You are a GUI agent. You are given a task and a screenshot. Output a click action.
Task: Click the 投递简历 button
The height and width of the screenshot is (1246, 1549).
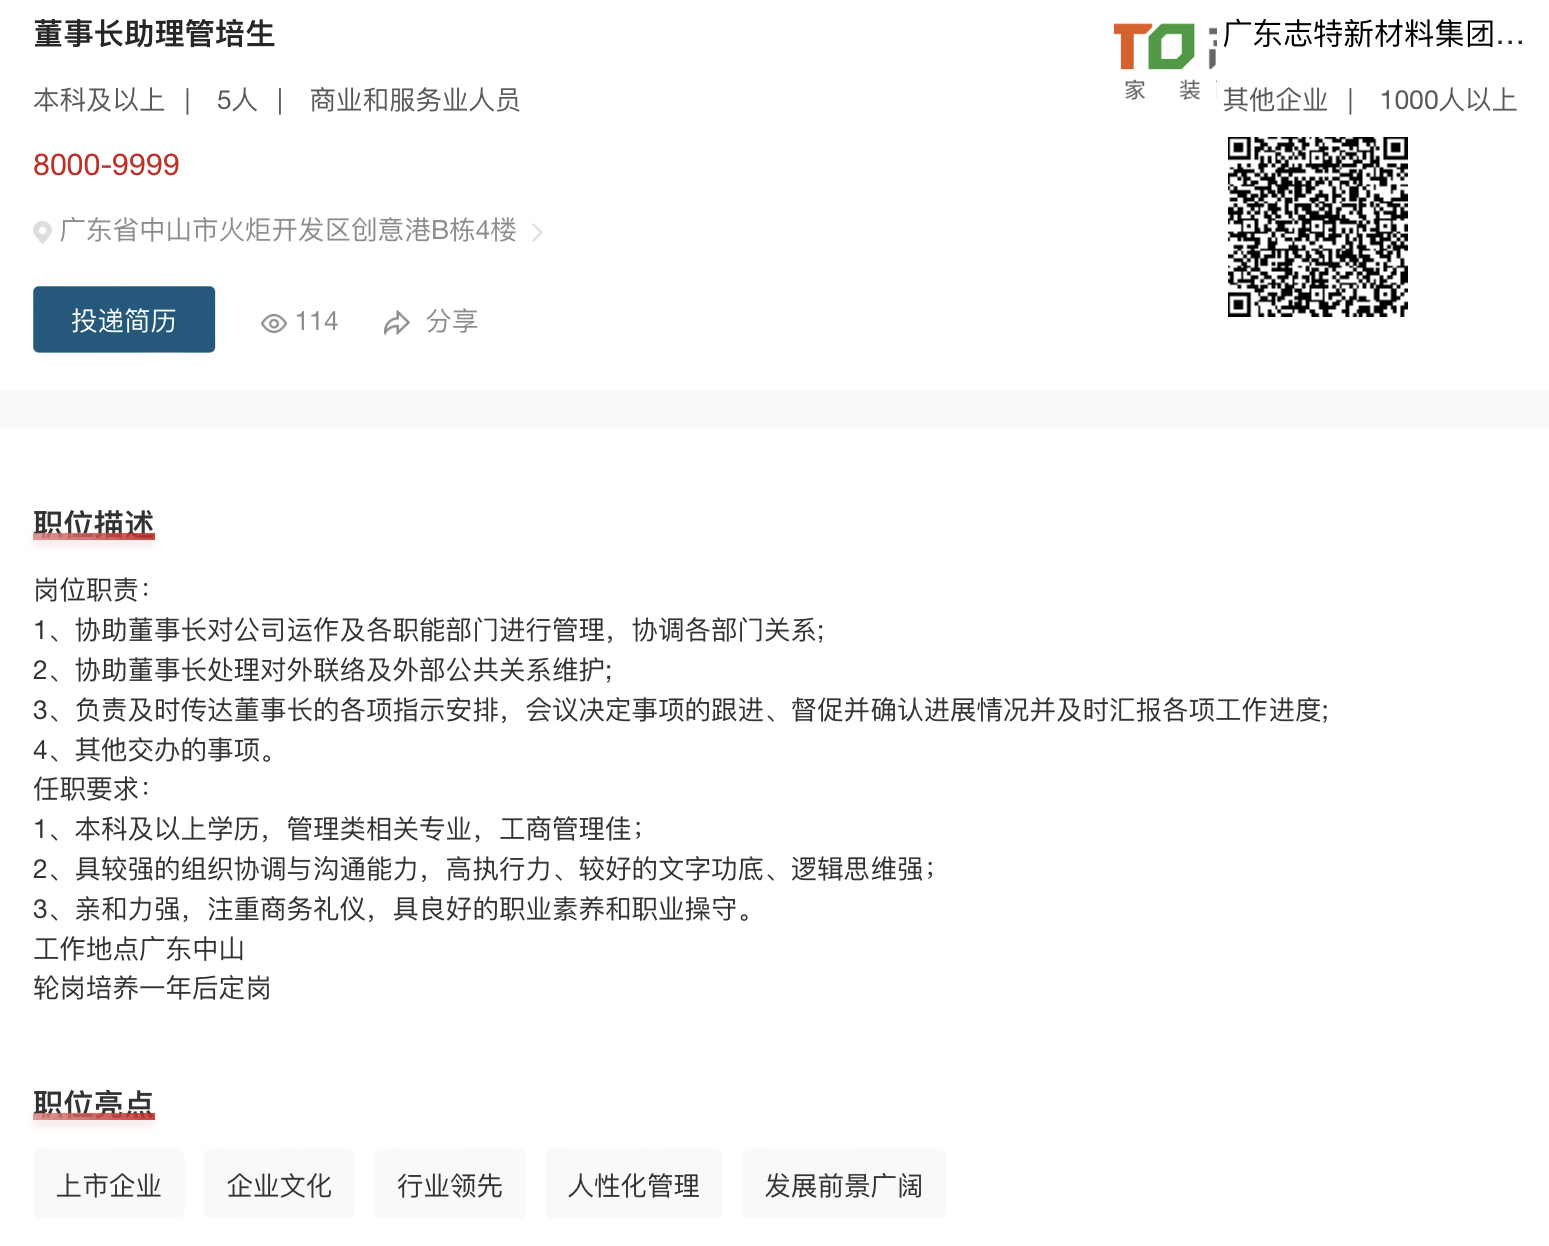[124, 320]
